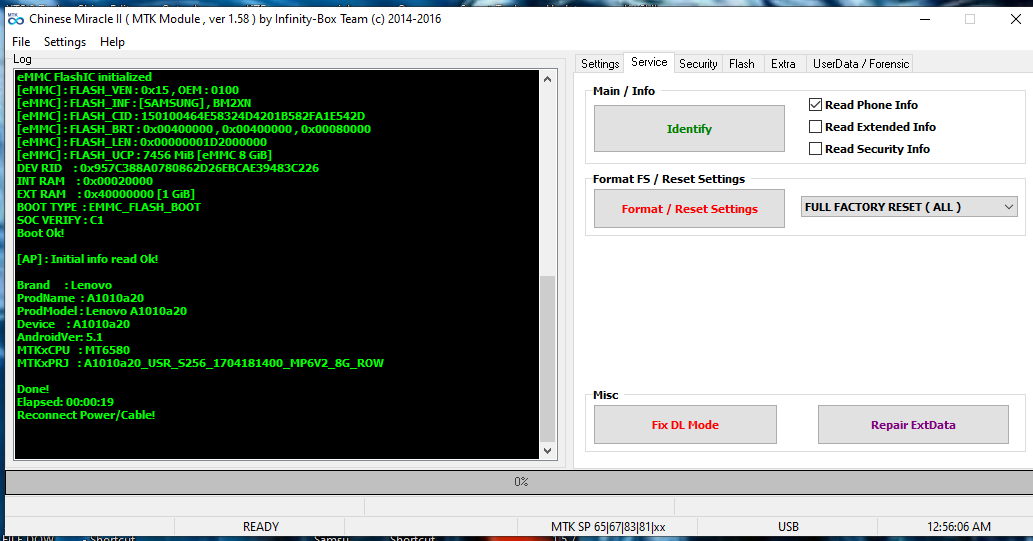Click the 'Done!' log line
Image resolution: width=1033 pixels, height=541 pixels.
click(33, 389)
